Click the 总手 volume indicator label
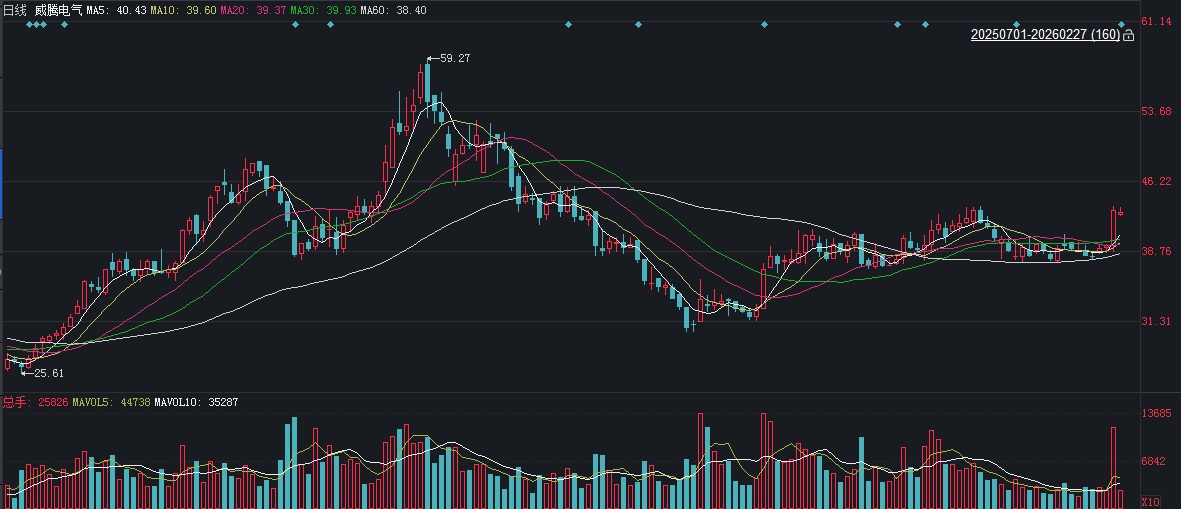 click(15, 402)
